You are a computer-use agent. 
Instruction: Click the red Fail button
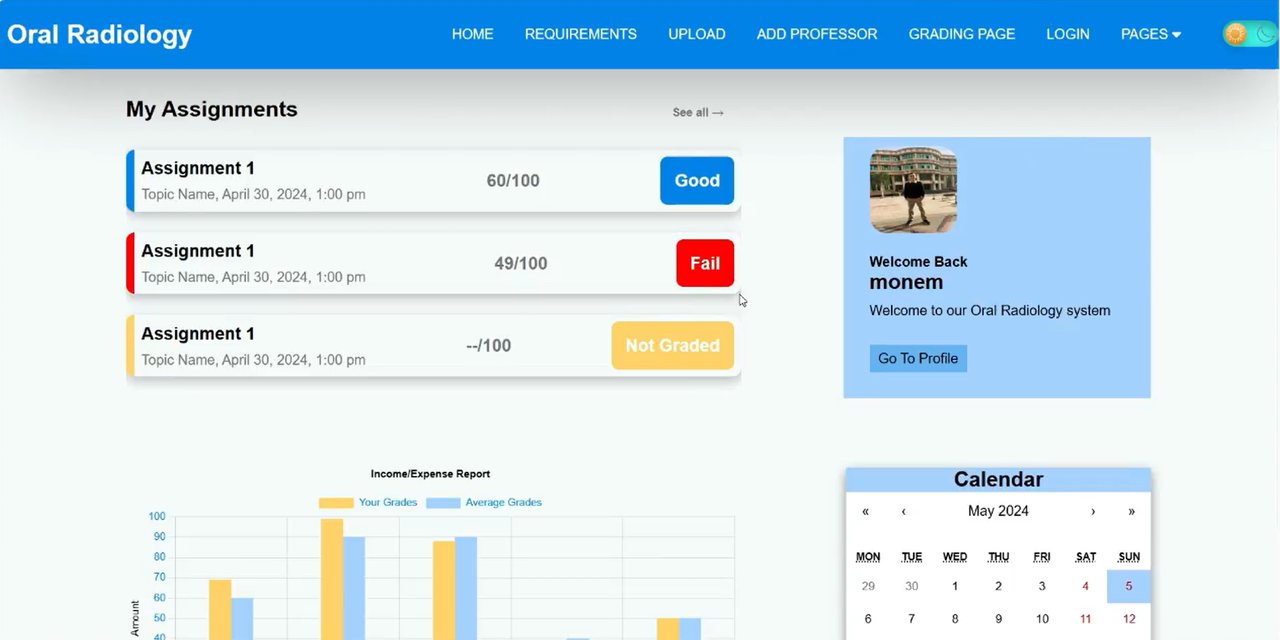tap(705, 263)
